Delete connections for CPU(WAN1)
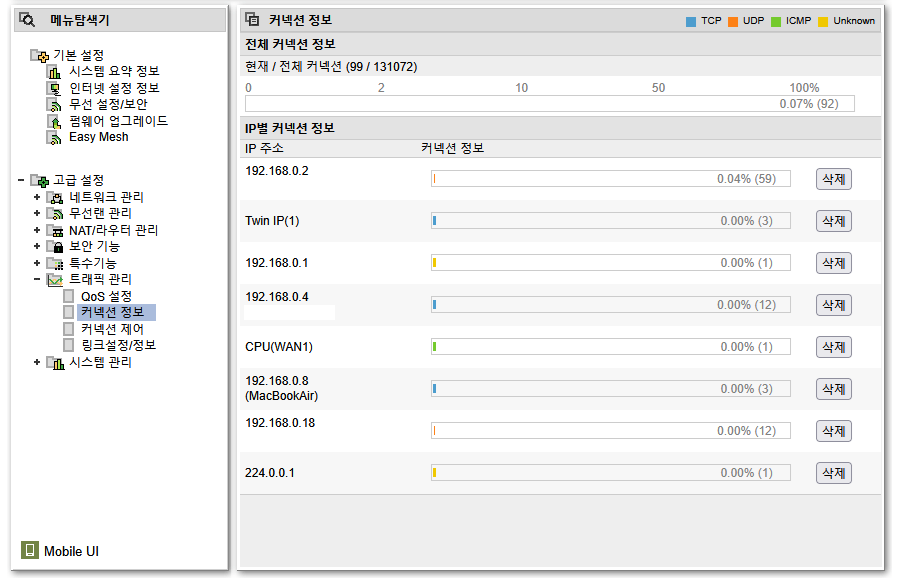The width and height of the screenshot is (920, 586). click(x=834, y=347)
